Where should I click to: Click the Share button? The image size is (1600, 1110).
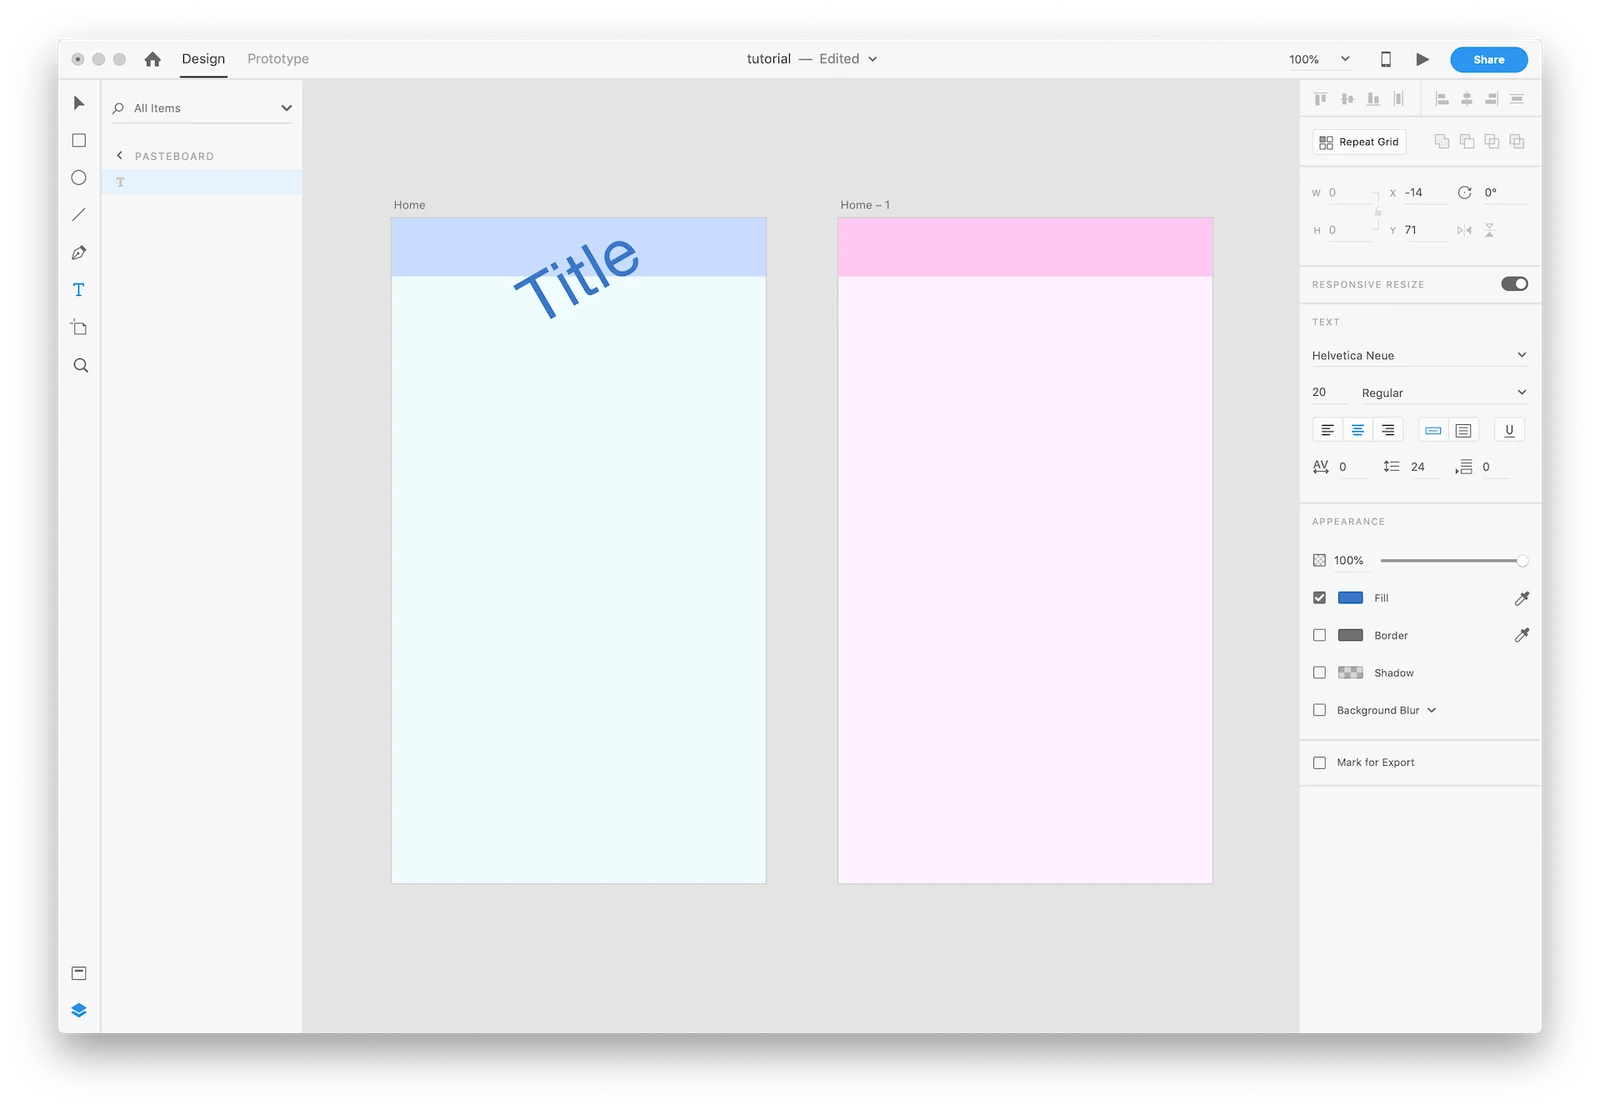tap(1488, 59)
